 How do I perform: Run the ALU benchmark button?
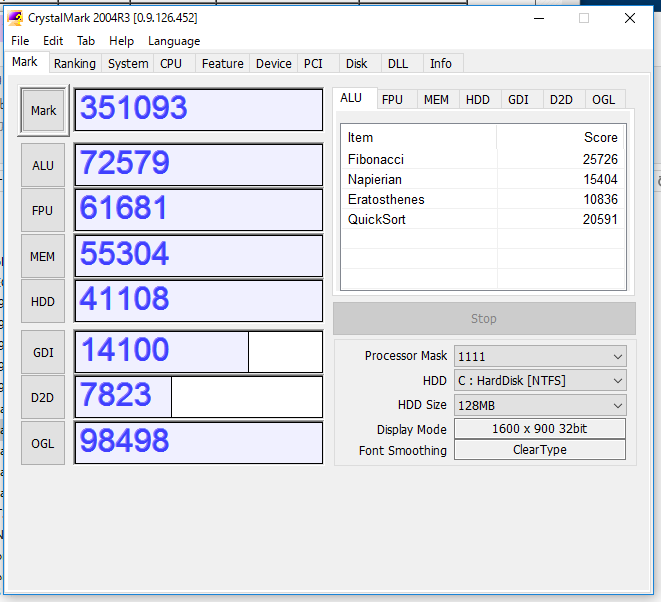[43, 165]
